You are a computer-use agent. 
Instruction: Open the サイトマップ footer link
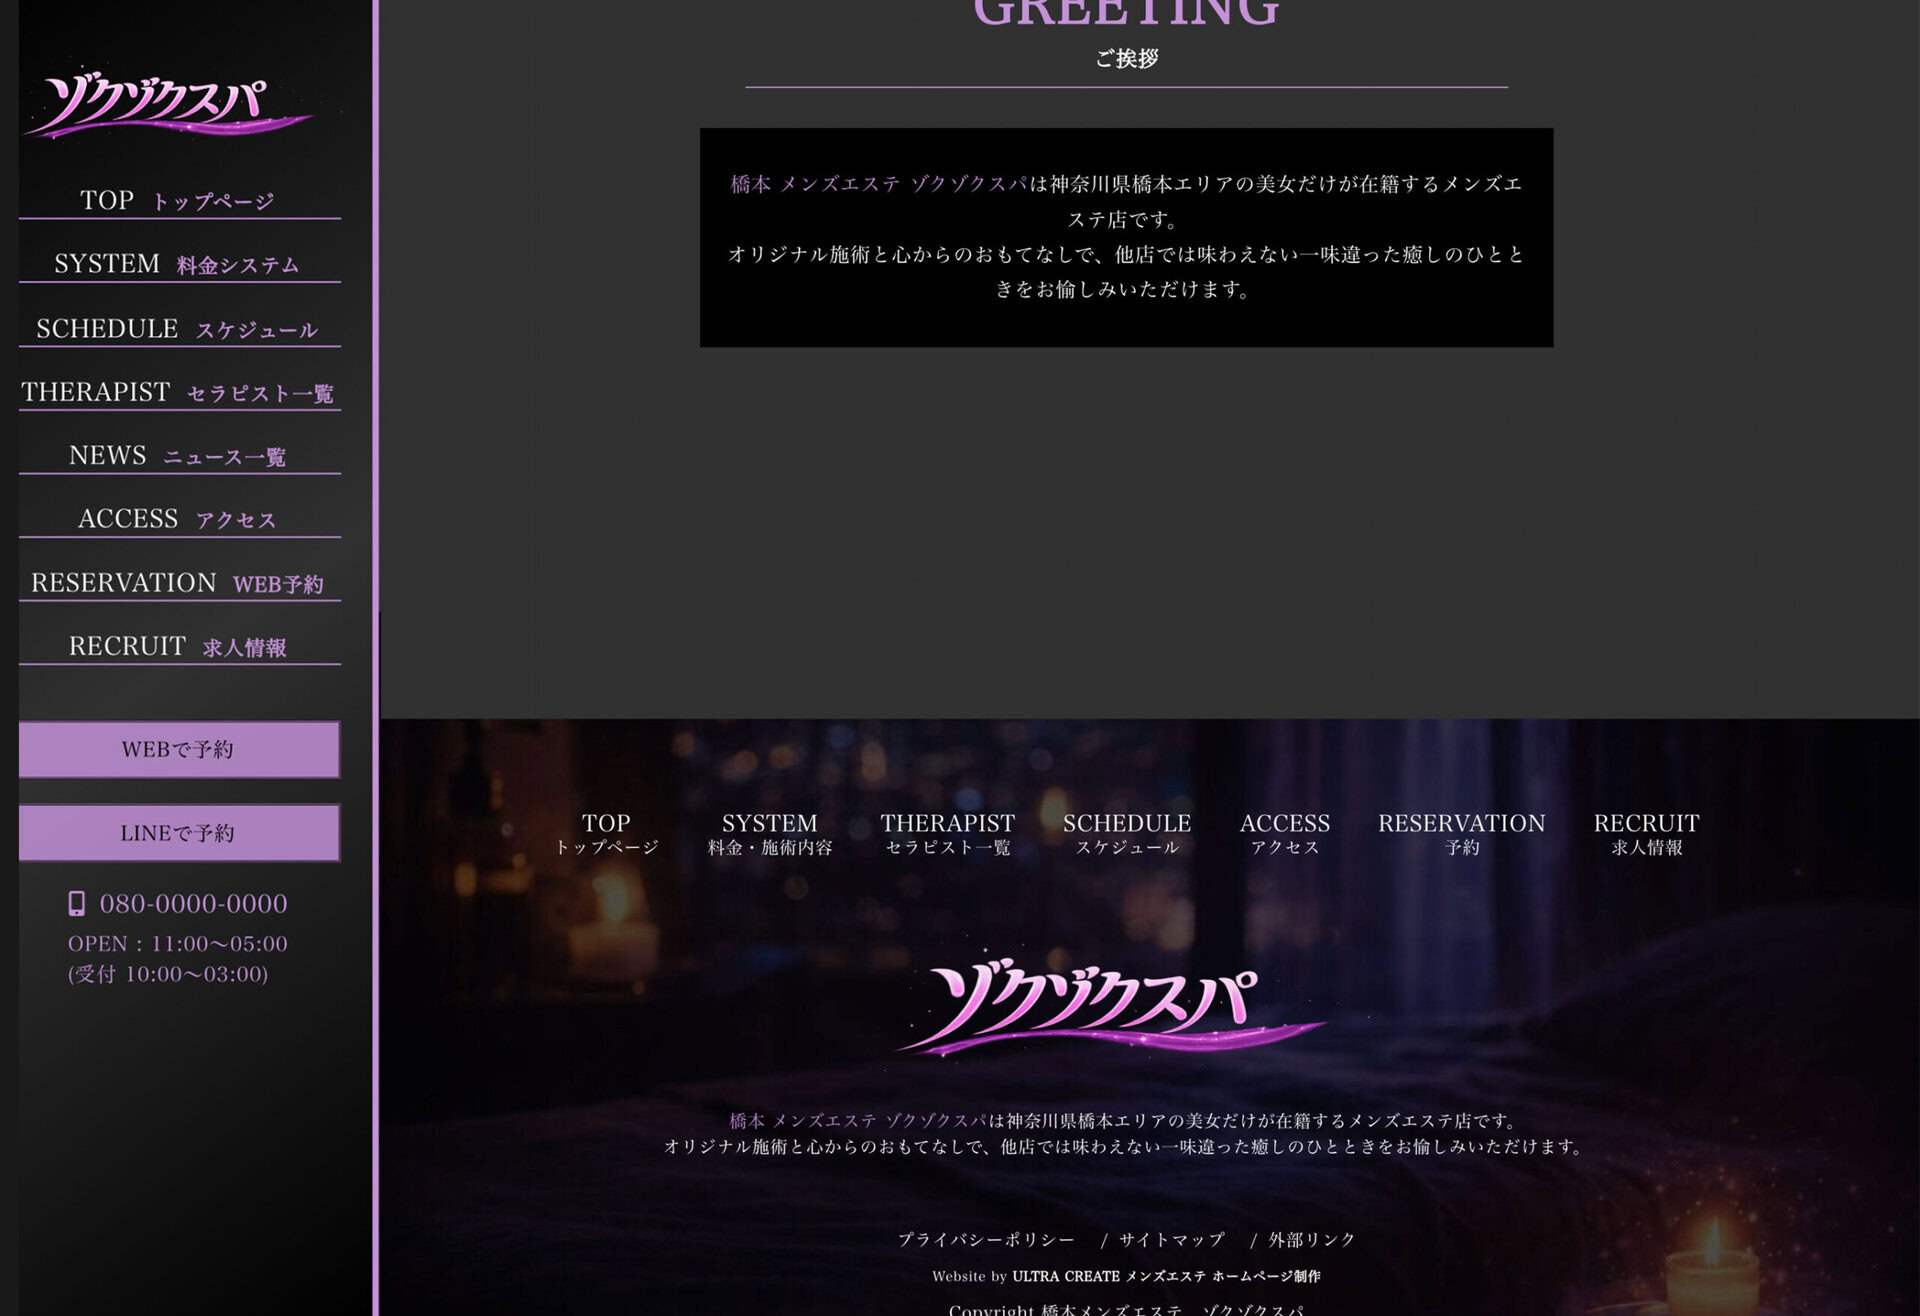pyautogui.click(x=1171, y=1240)
